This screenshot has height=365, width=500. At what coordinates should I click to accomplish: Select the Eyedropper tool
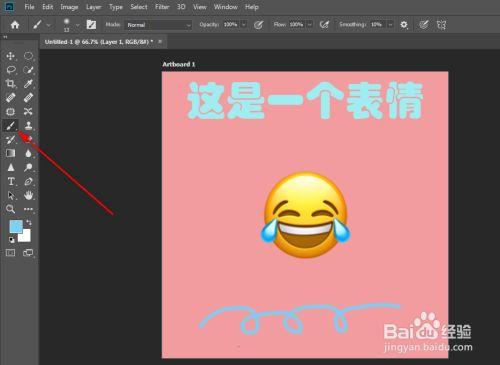click(28, 84)
